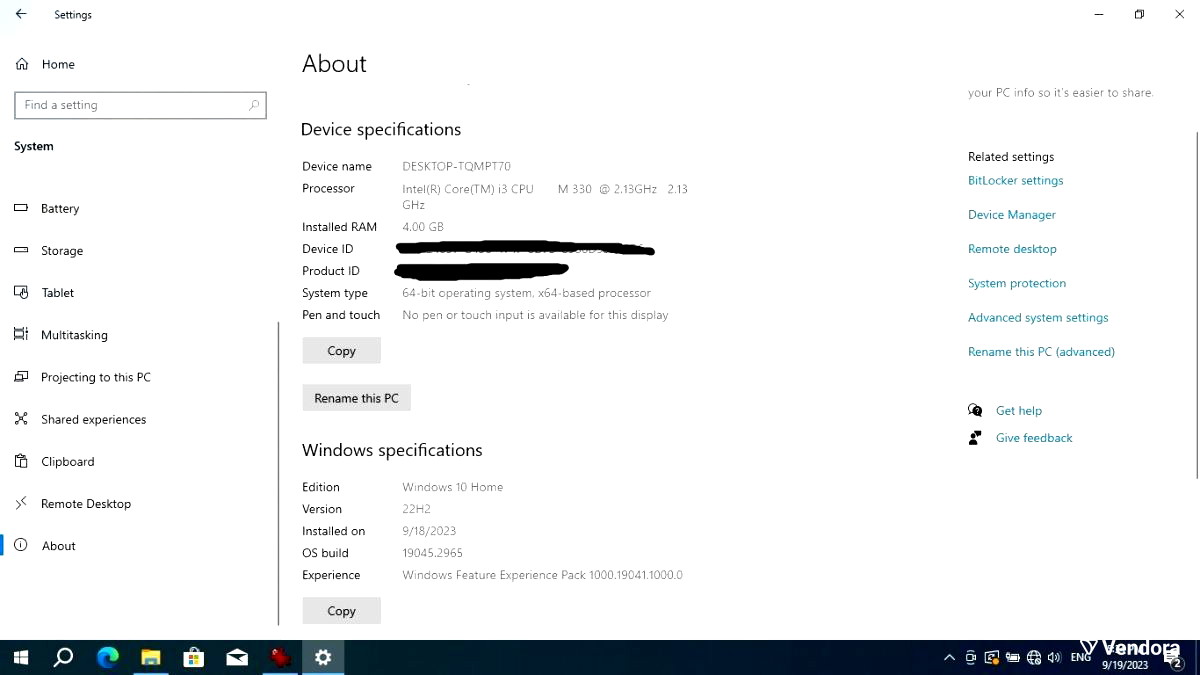Open File Explorer from taskbar
Viewport: 1200px width, 675px height.
click(x=150, y=657)
